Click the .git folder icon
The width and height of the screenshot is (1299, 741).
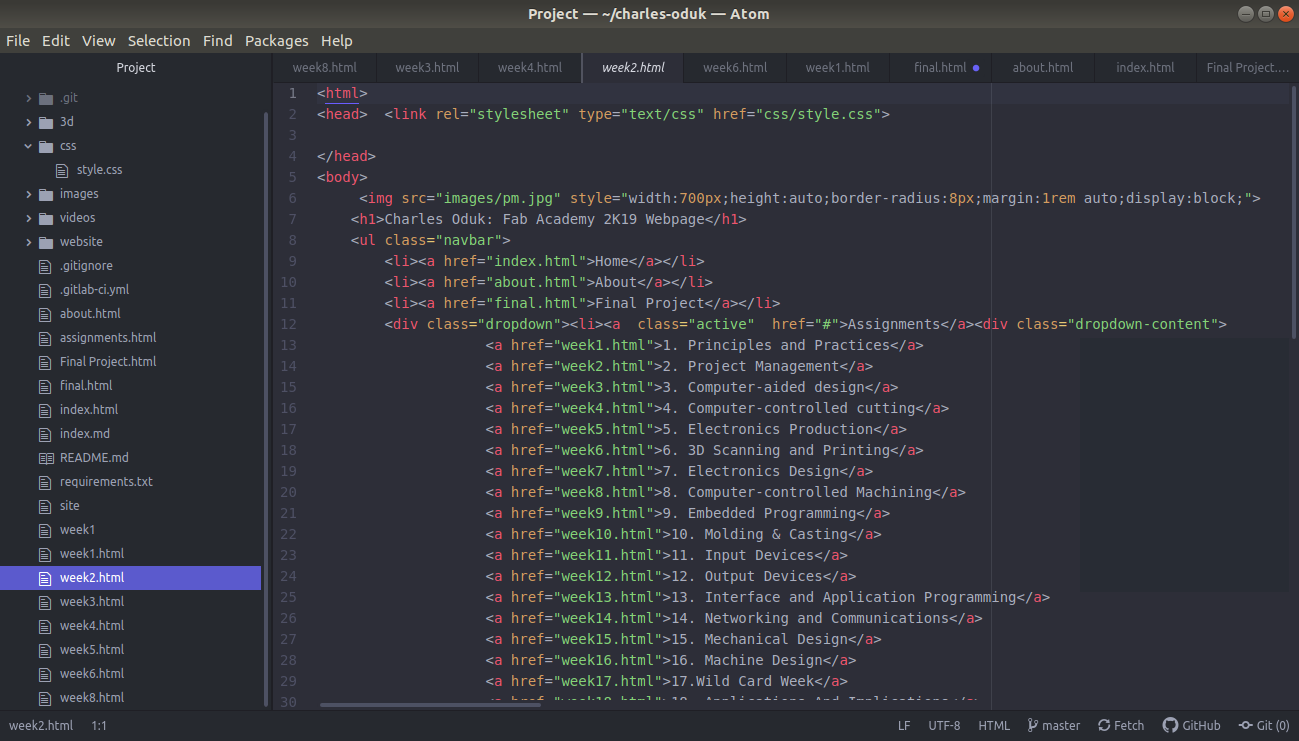pos(45,98)
